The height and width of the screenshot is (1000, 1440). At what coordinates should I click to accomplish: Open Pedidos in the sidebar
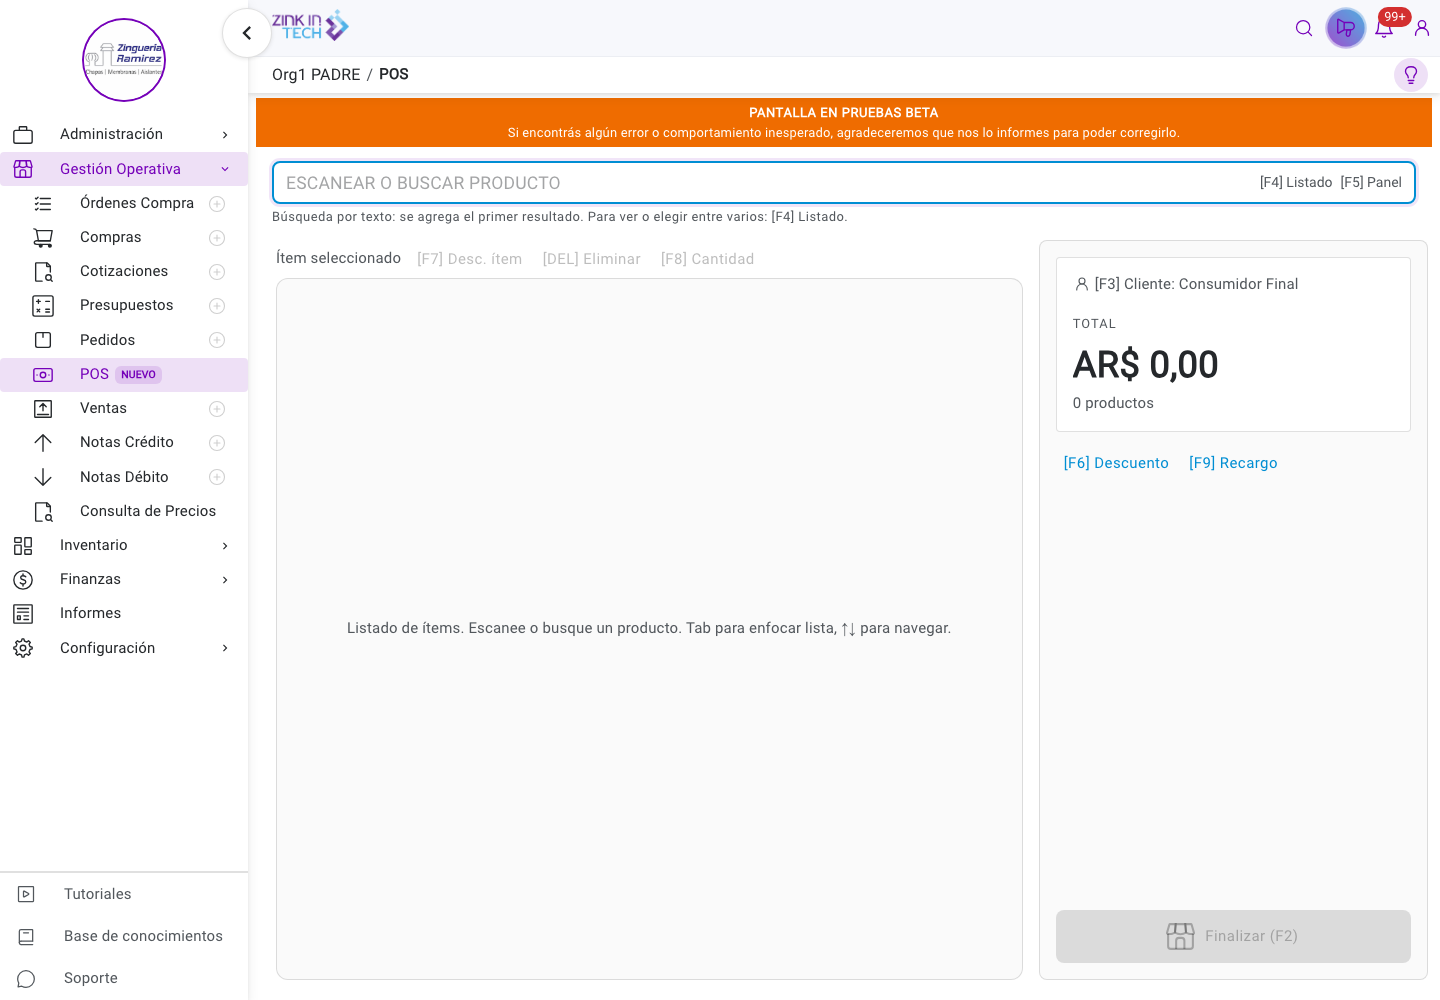coord(108,340)
